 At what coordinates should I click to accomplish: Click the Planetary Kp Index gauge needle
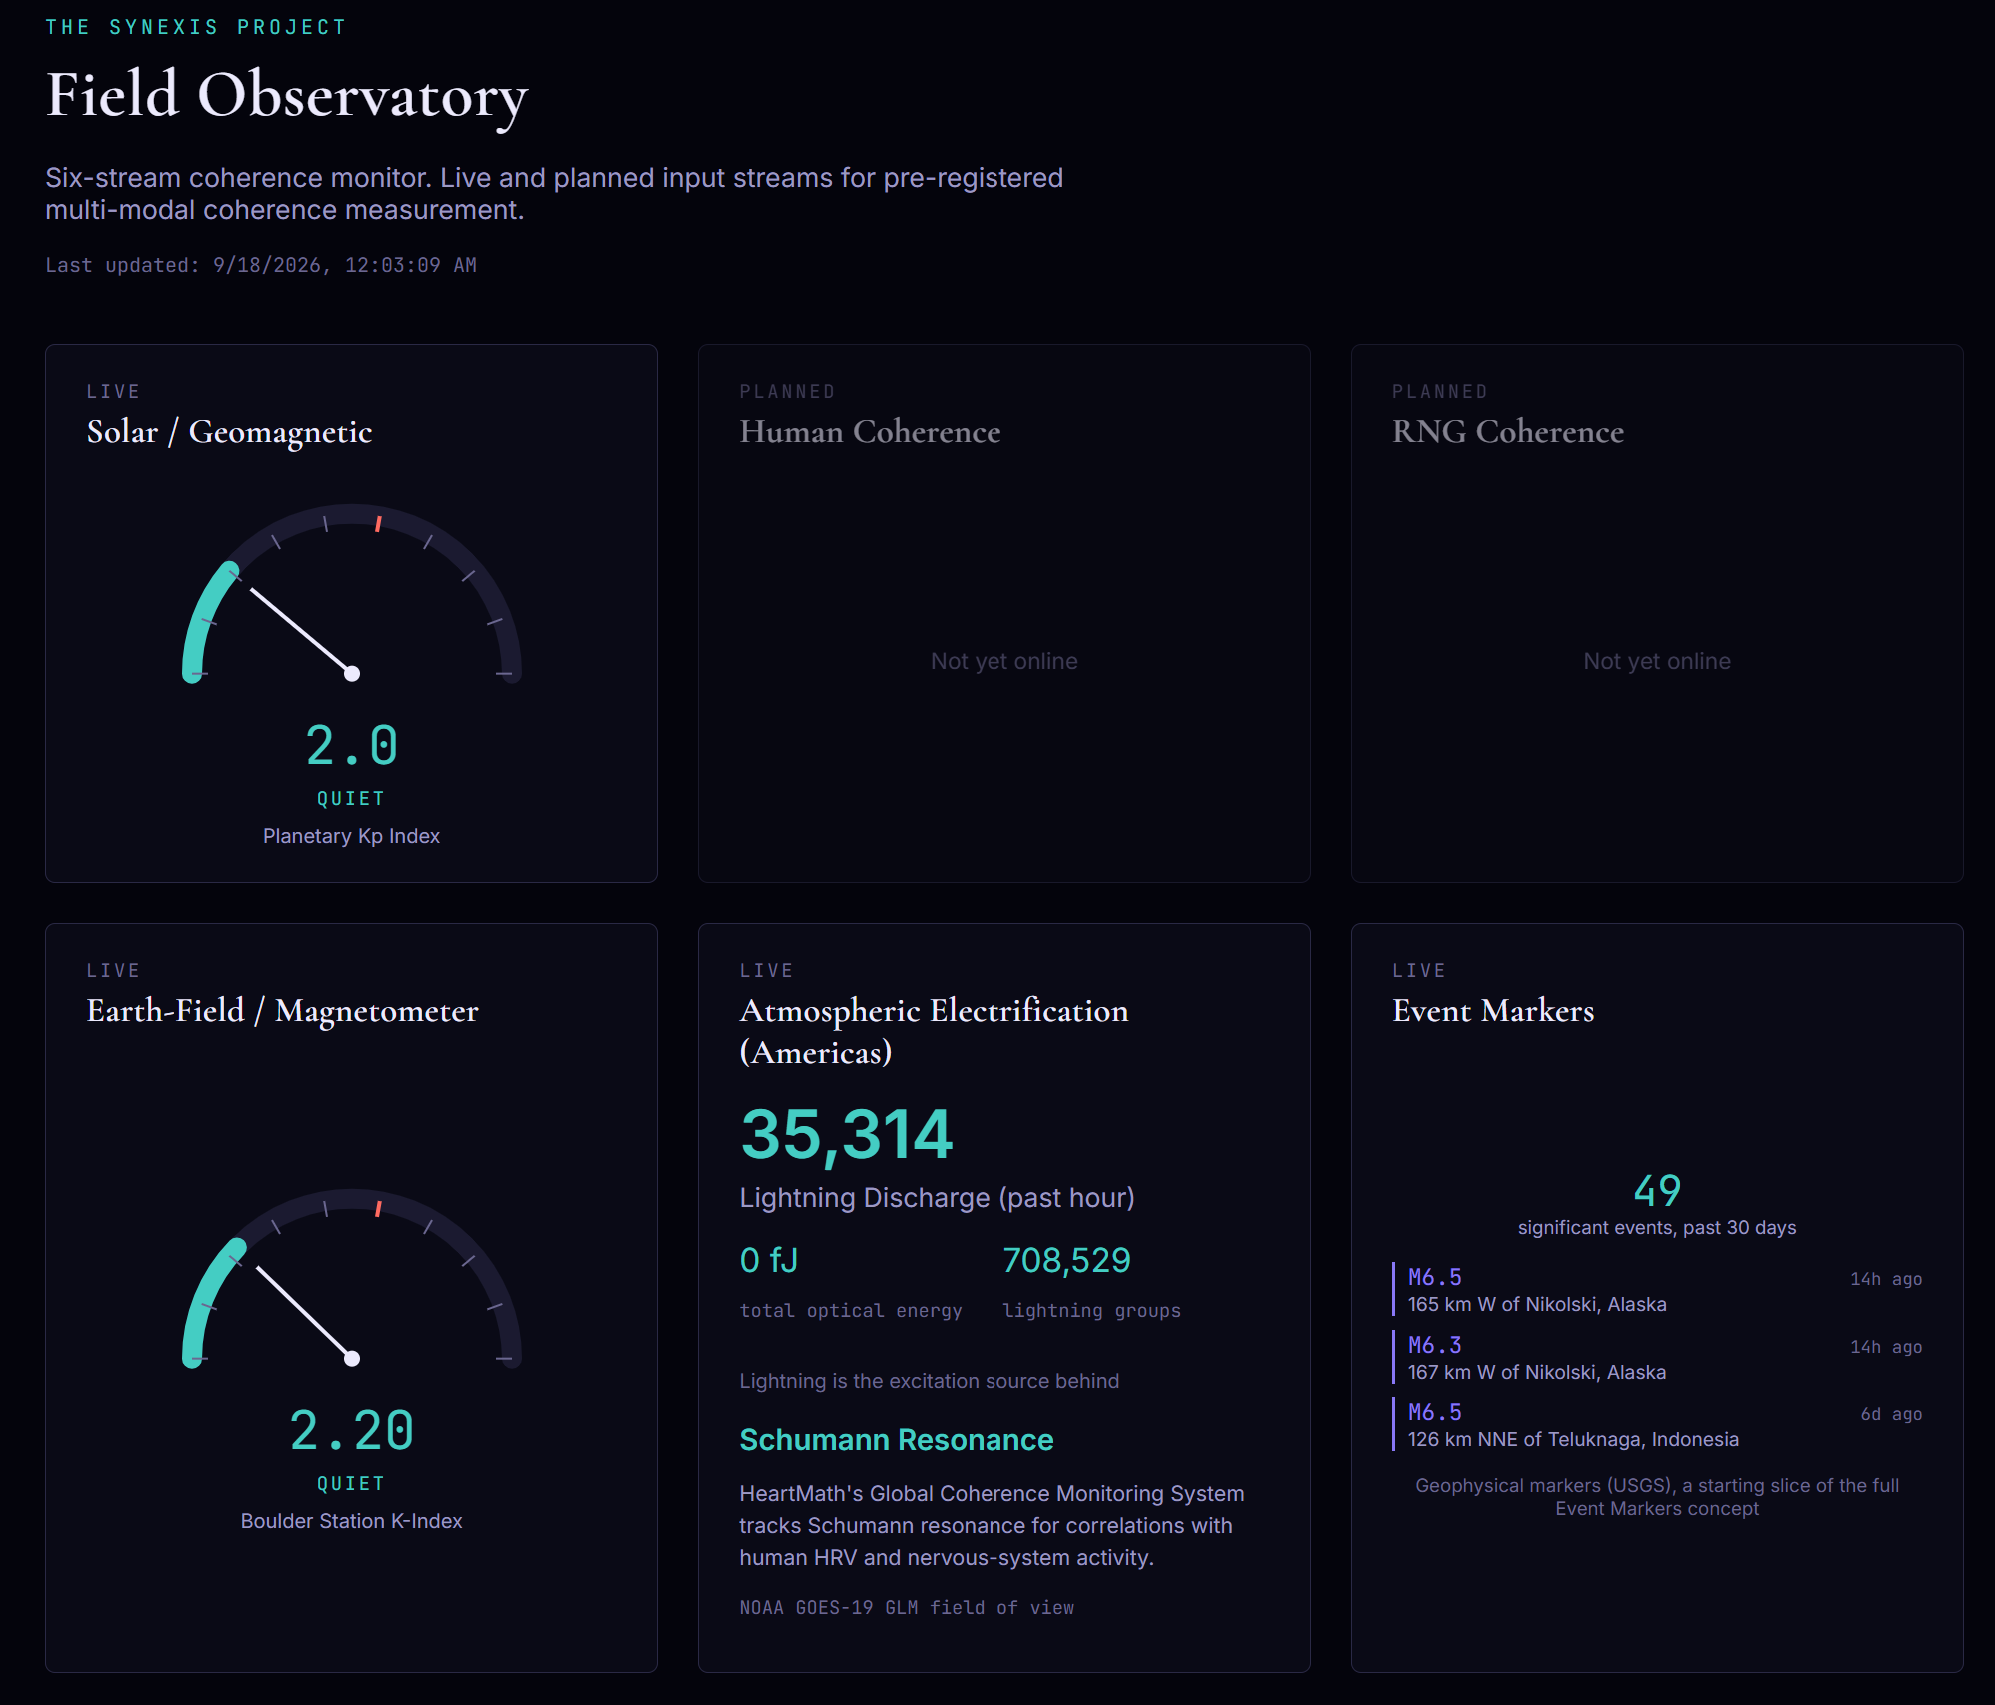point(301,631)
